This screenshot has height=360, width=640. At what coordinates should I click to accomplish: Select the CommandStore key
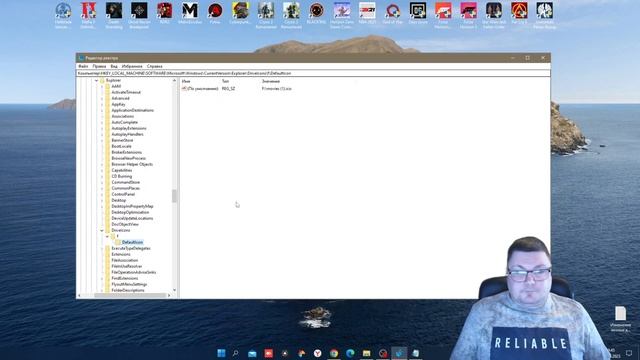(125, 182)
